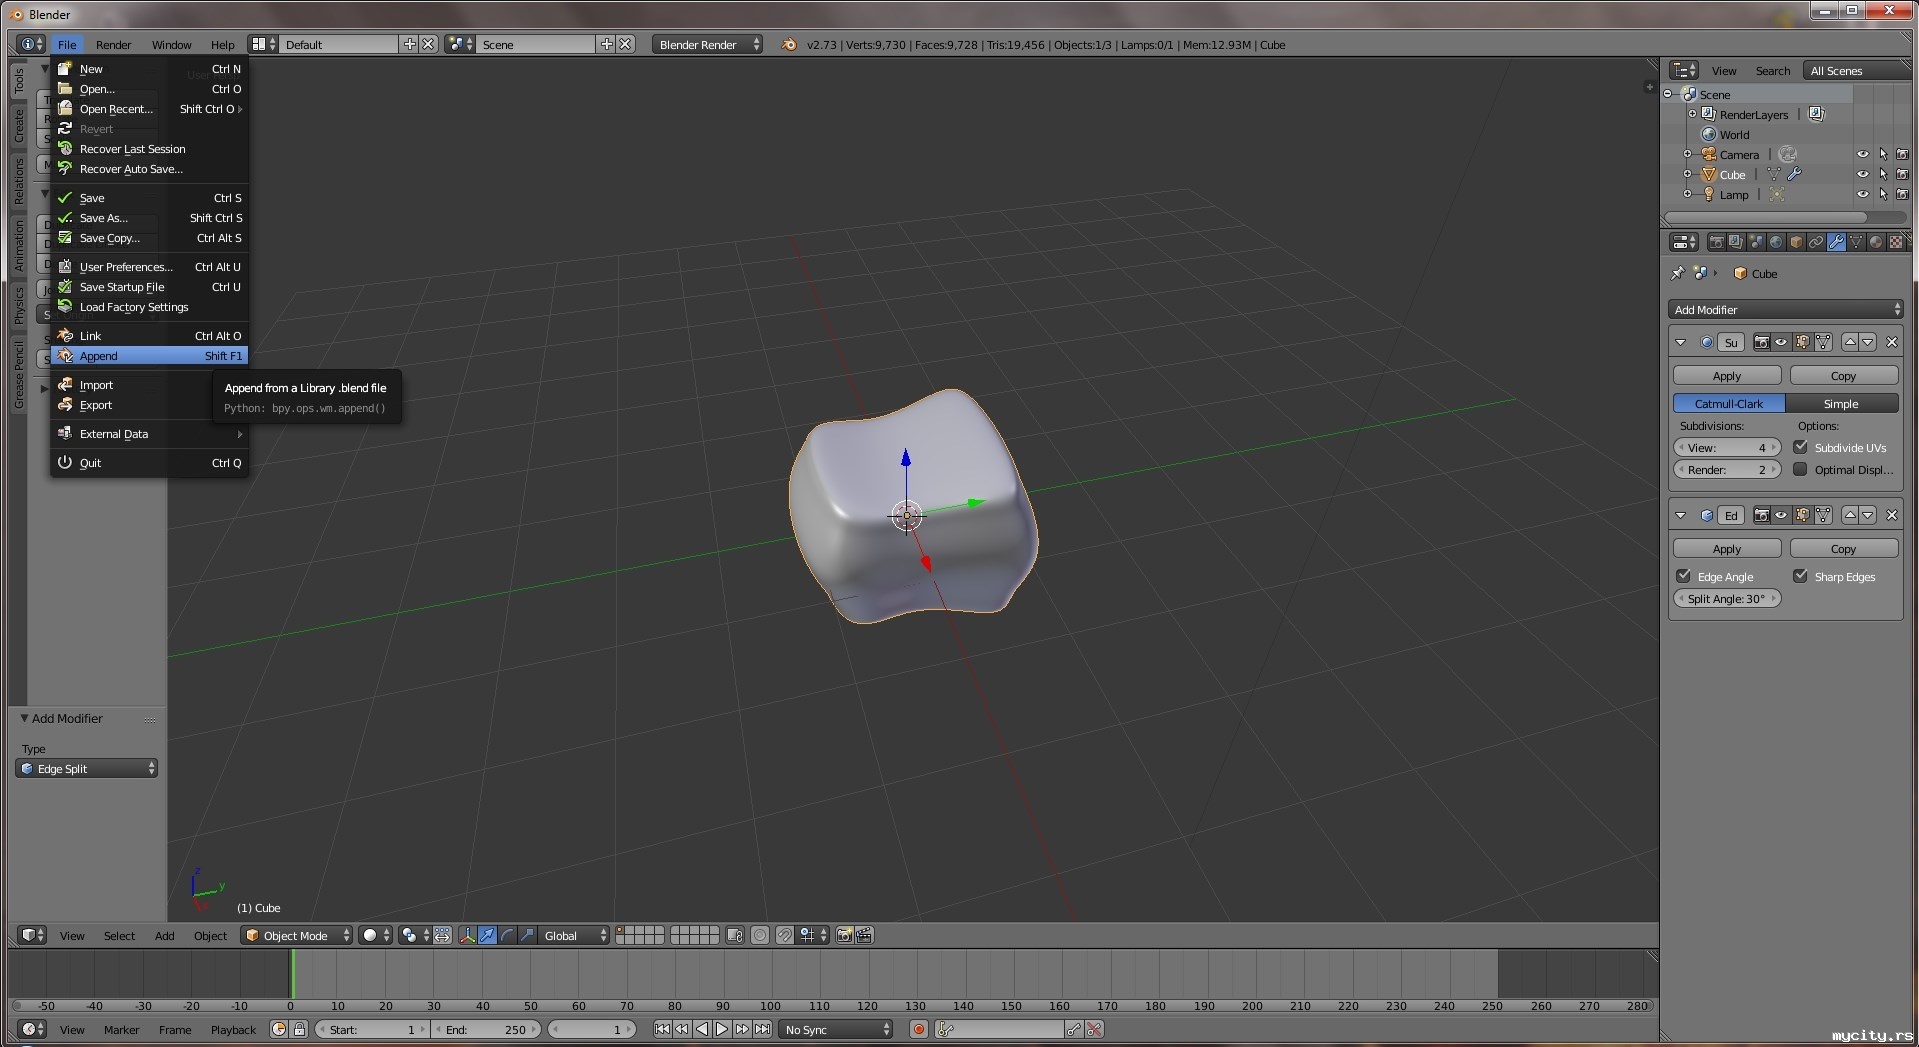Toggle Lamp visibility eye in outliner
The height and width of the screenshot is (1047, 1919).
click(x=1862, y=194)
